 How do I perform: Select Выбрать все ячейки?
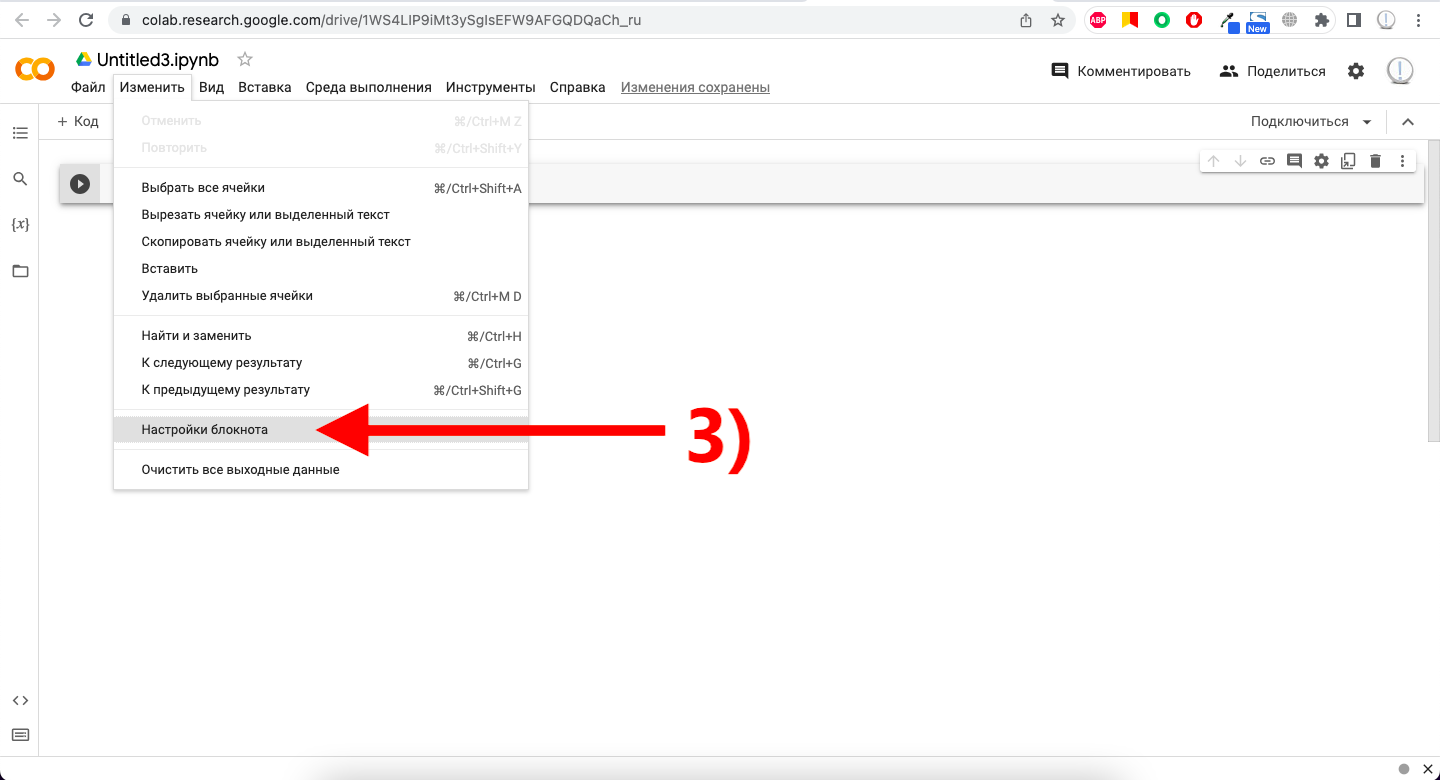pos(321,188)
